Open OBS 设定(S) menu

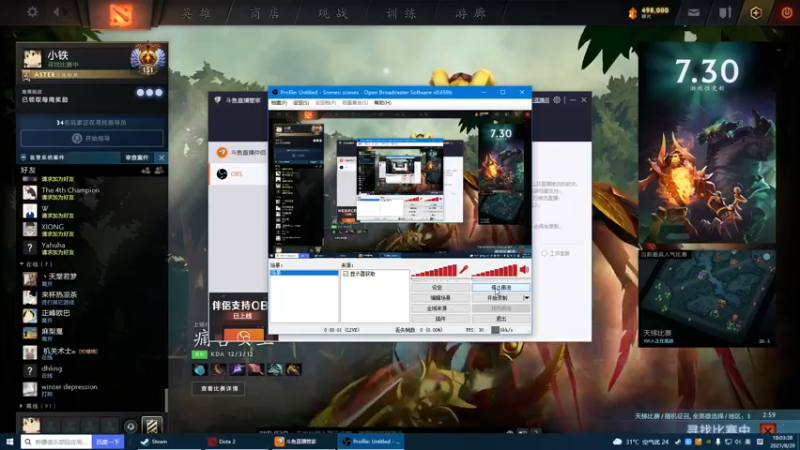coord(301,103)
